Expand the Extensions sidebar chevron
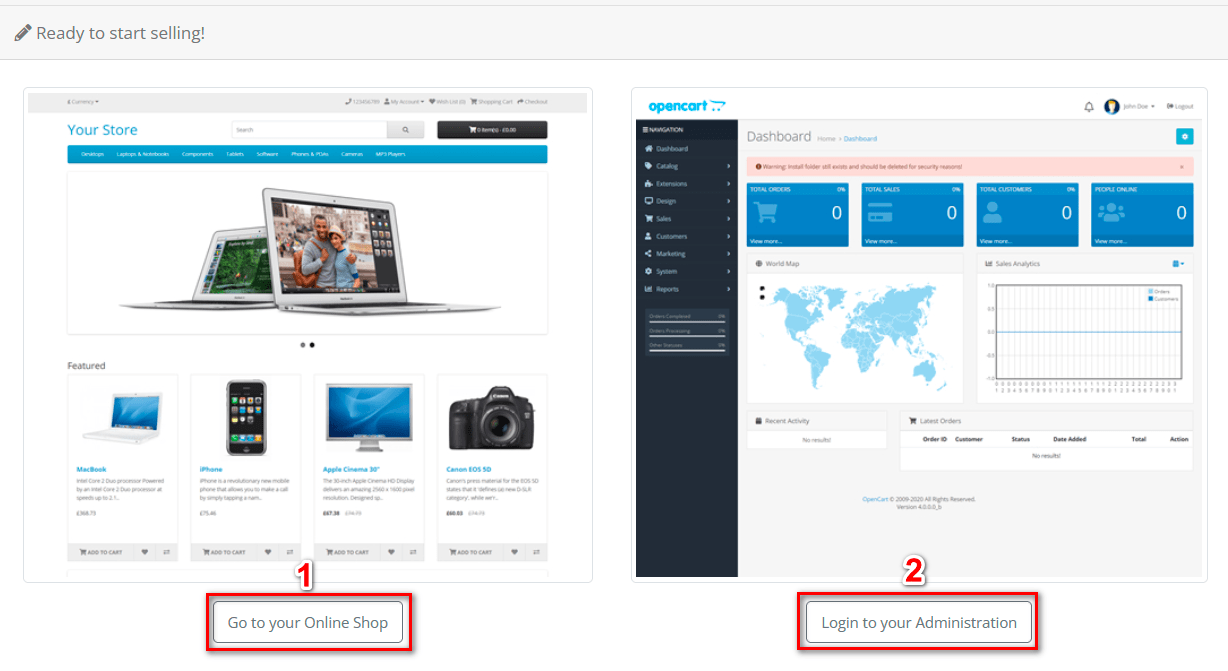1228x671 pixels. [x=728, y=184]
